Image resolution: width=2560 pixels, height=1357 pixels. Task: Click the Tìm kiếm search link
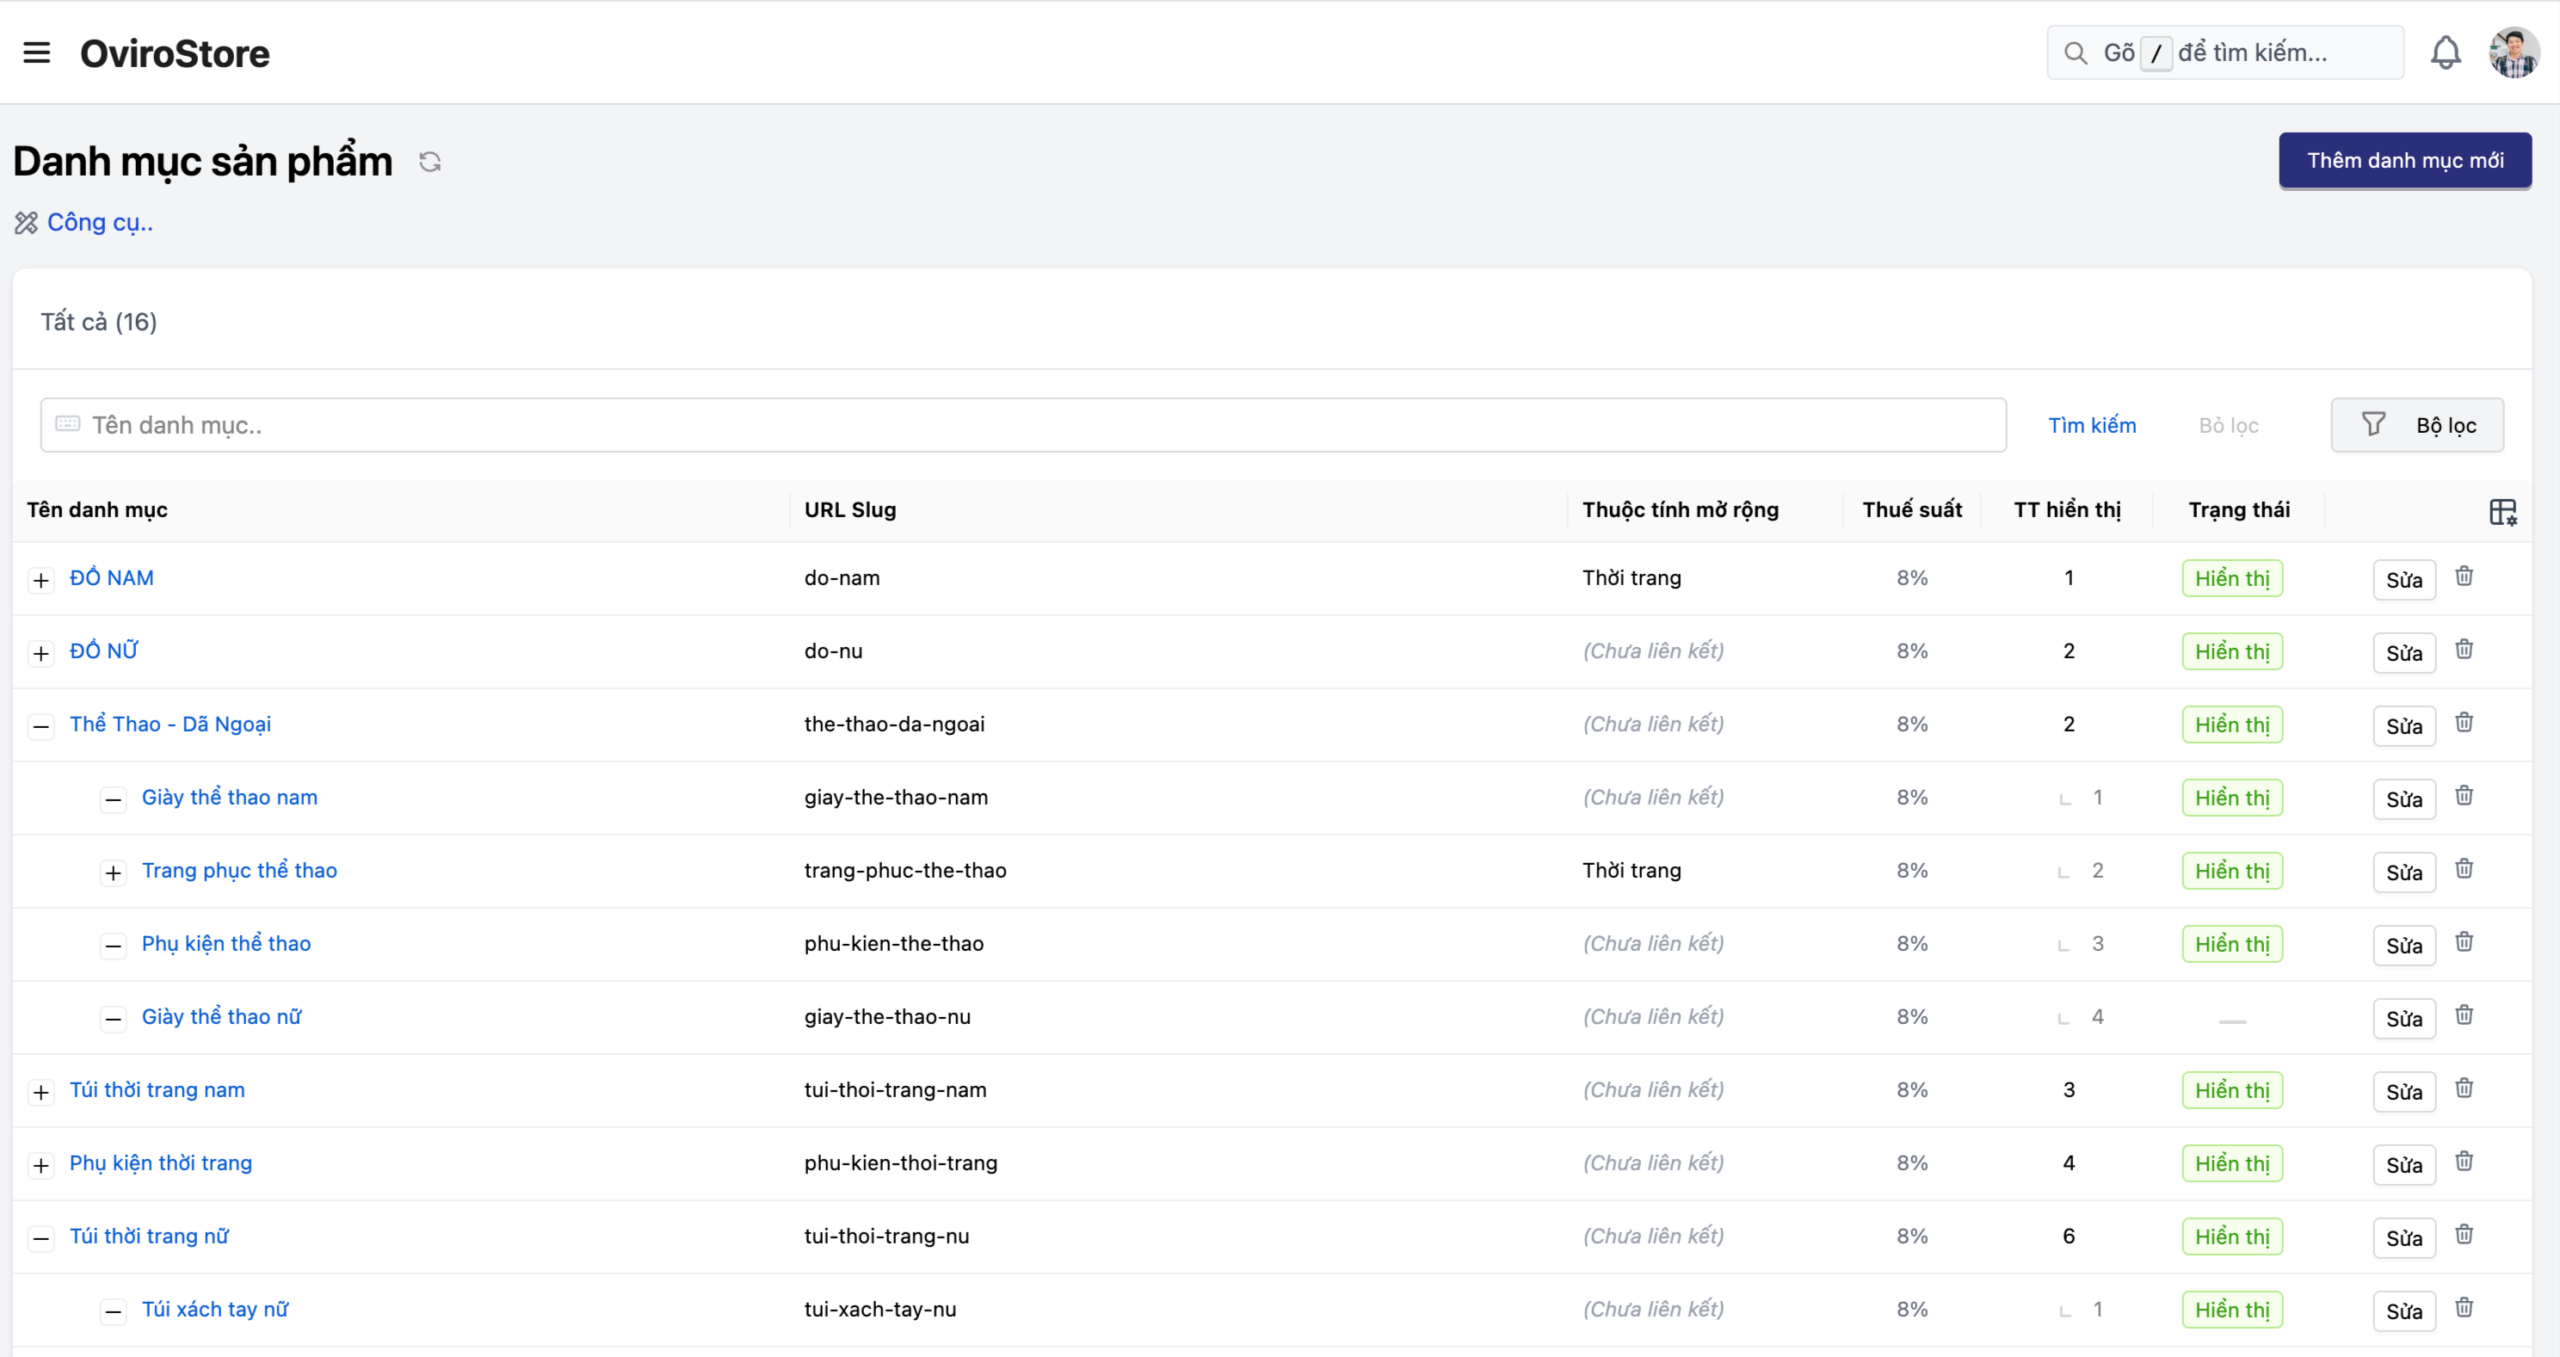[2092, 425]
